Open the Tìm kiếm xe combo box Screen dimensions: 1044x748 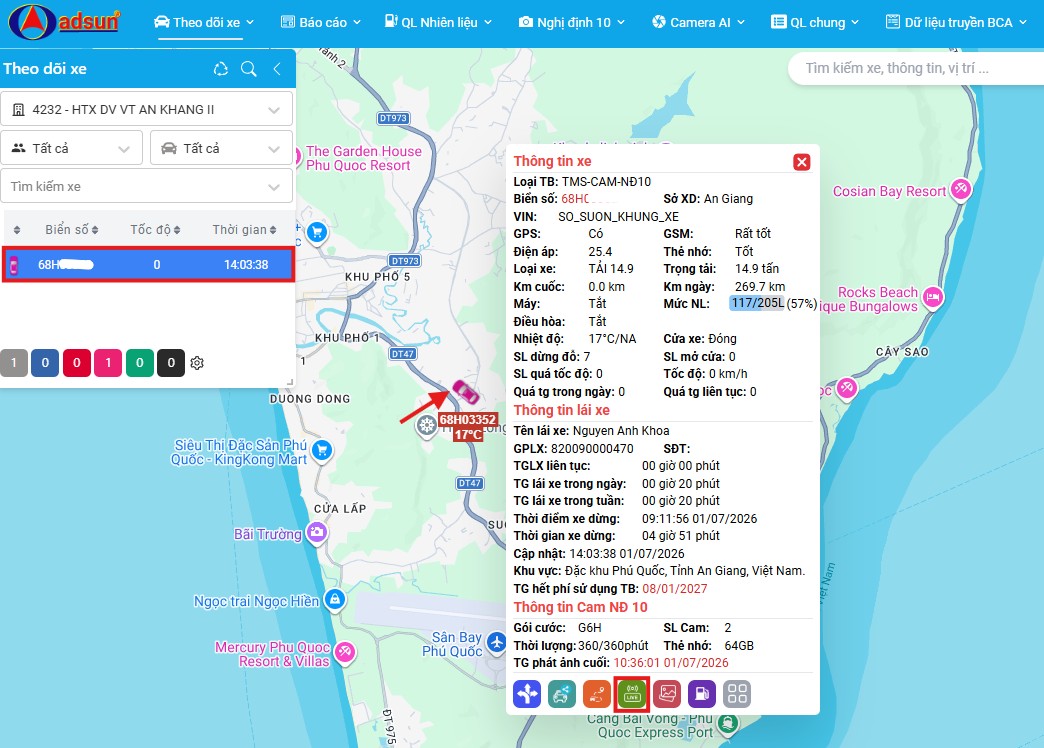coord(146,187)
